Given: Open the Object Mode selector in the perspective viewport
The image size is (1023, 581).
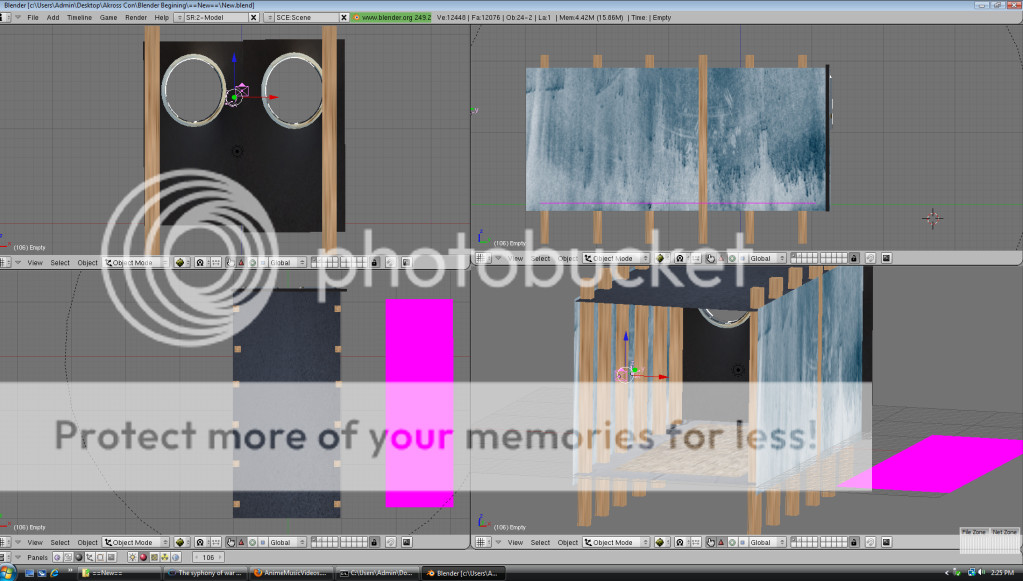Looking at the screenshot, I should 616,542.
